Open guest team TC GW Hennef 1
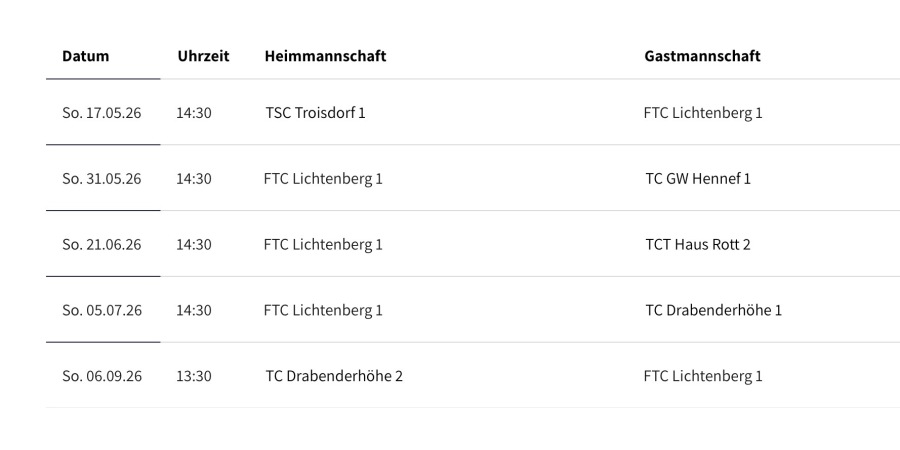This screenshot has width=900, height=450. 698,179
